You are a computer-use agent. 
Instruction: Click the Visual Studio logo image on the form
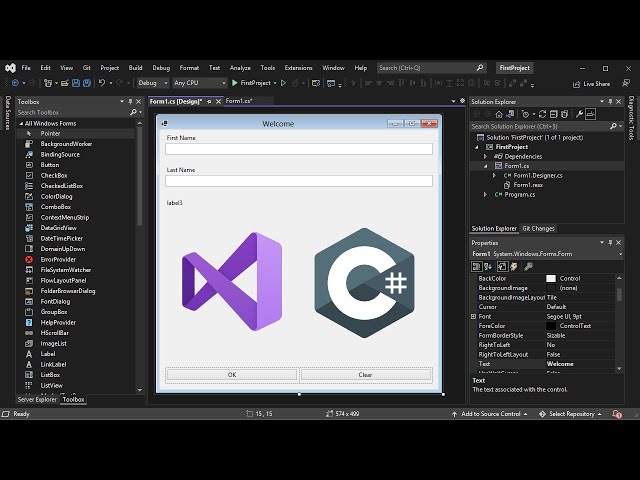point(232,282)
